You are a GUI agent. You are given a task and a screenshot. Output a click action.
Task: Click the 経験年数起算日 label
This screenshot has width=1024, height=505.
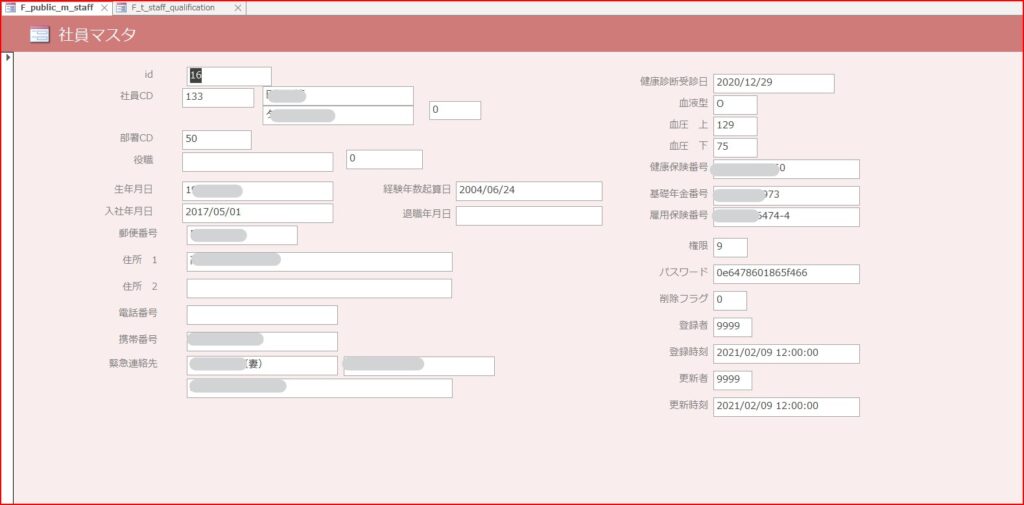click(x=417, y=189)
